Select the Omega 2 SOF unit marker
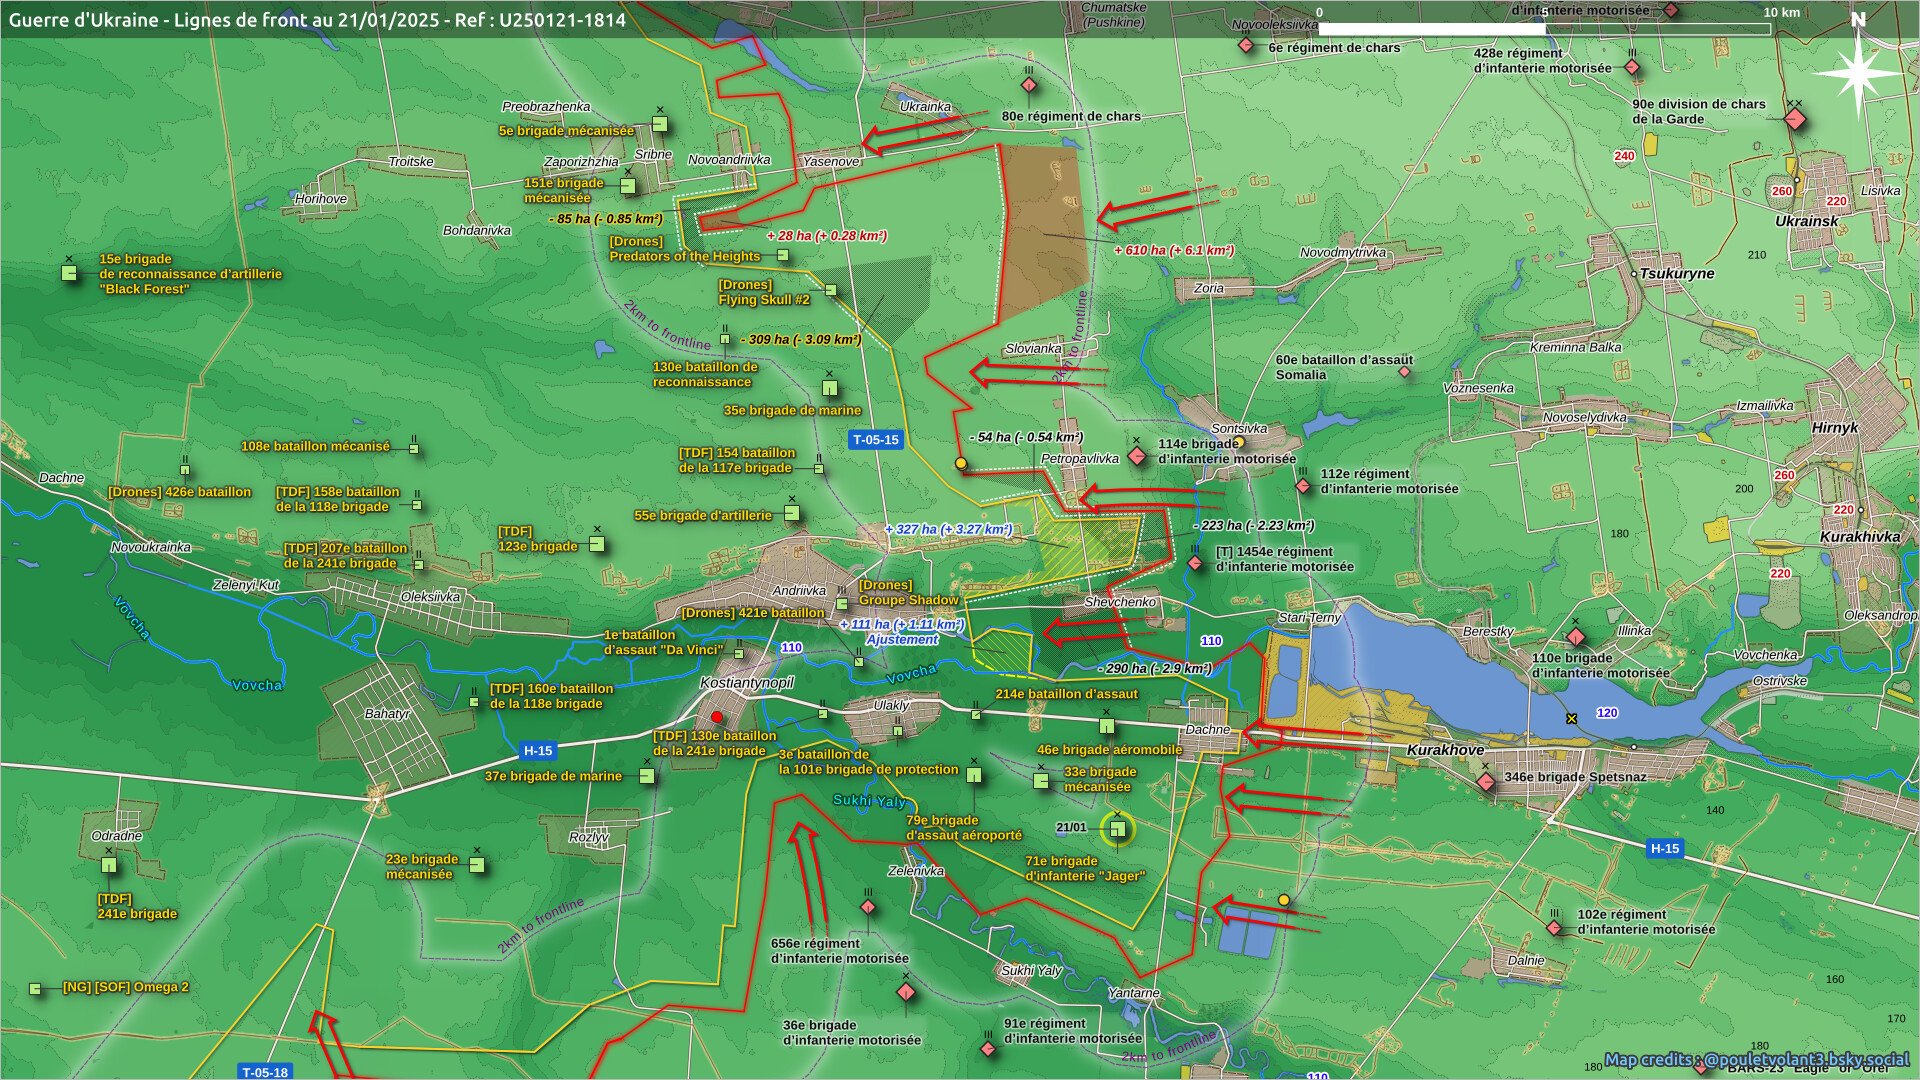Image resolution: width=1920 pixels, height=1080 pixels. click(x=36, y=988)
